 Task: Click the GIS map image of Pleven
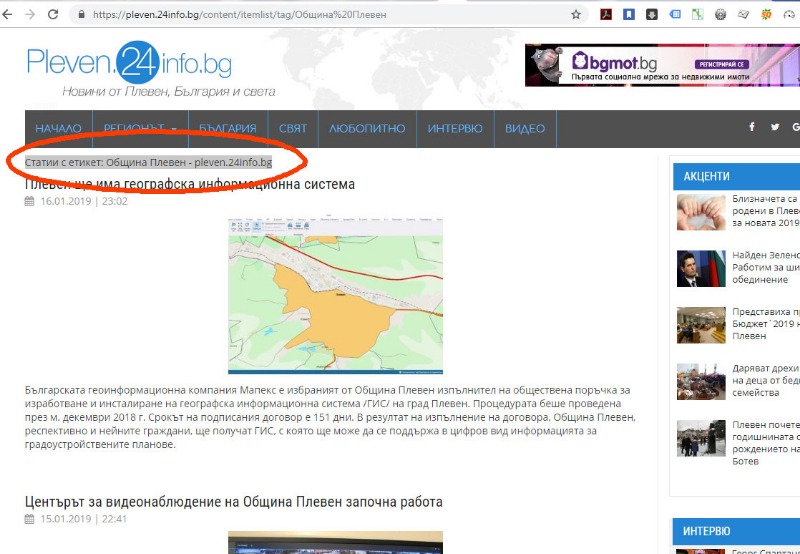pyautogui.click(x=335, y=296)
